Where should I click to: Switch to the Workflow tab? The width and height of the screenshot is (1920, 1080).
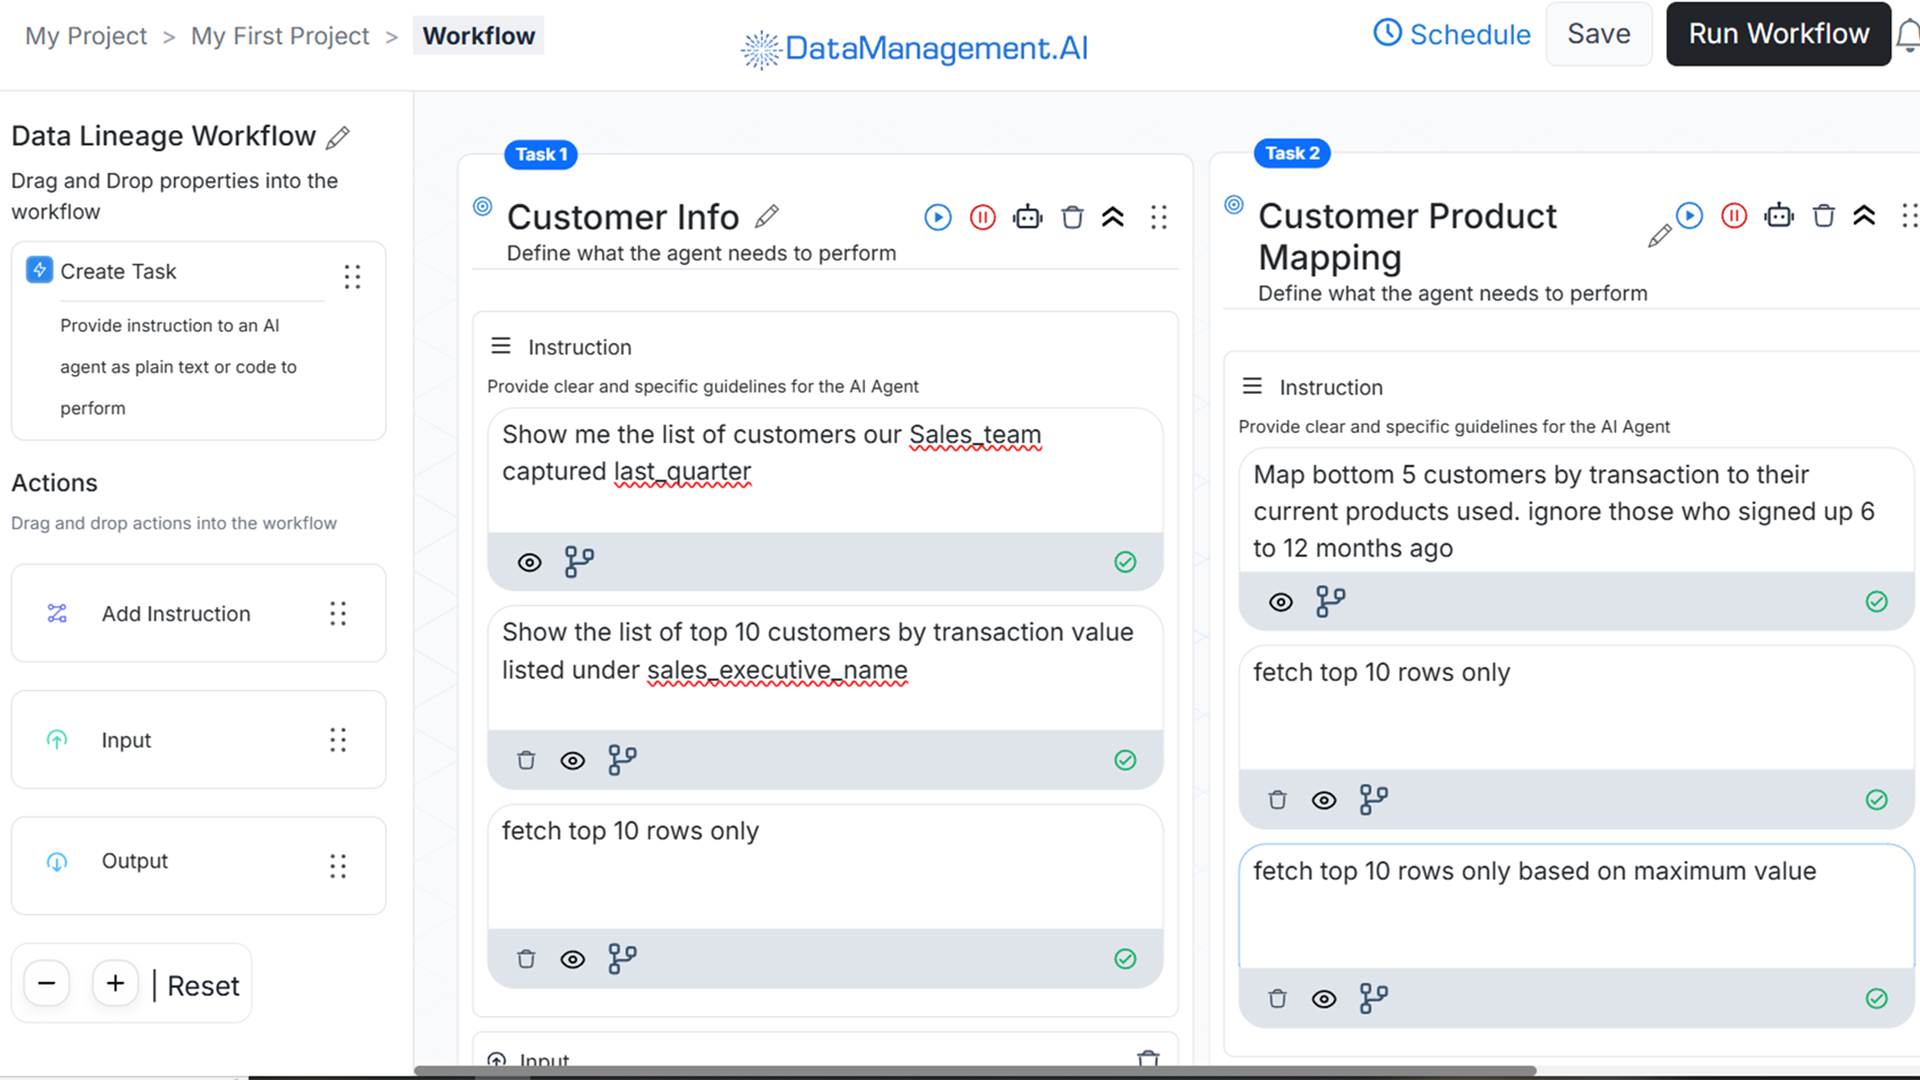point(478,35)
